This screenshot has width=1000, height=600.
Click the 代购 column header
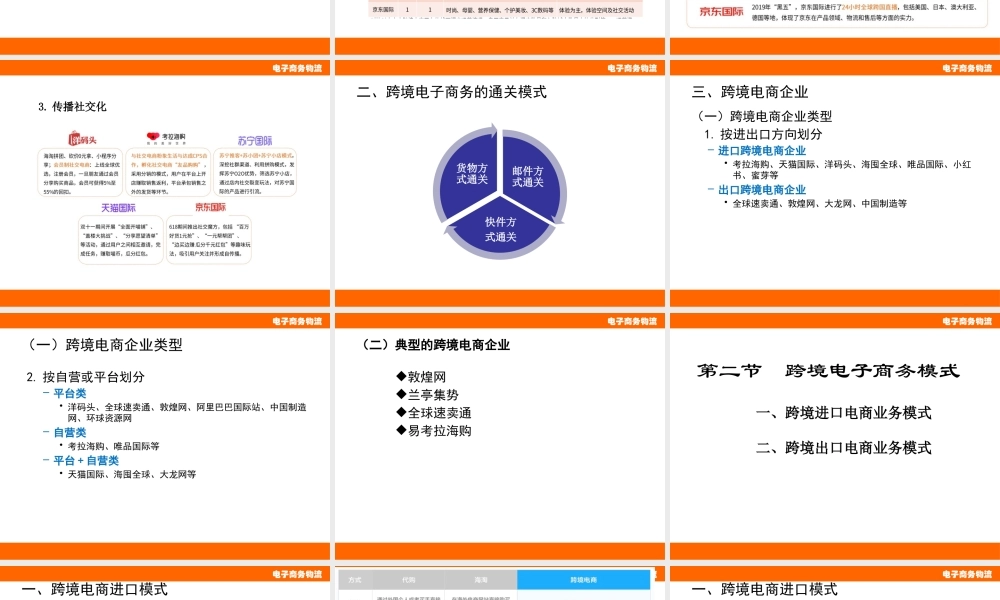click(x=407, y=579)
